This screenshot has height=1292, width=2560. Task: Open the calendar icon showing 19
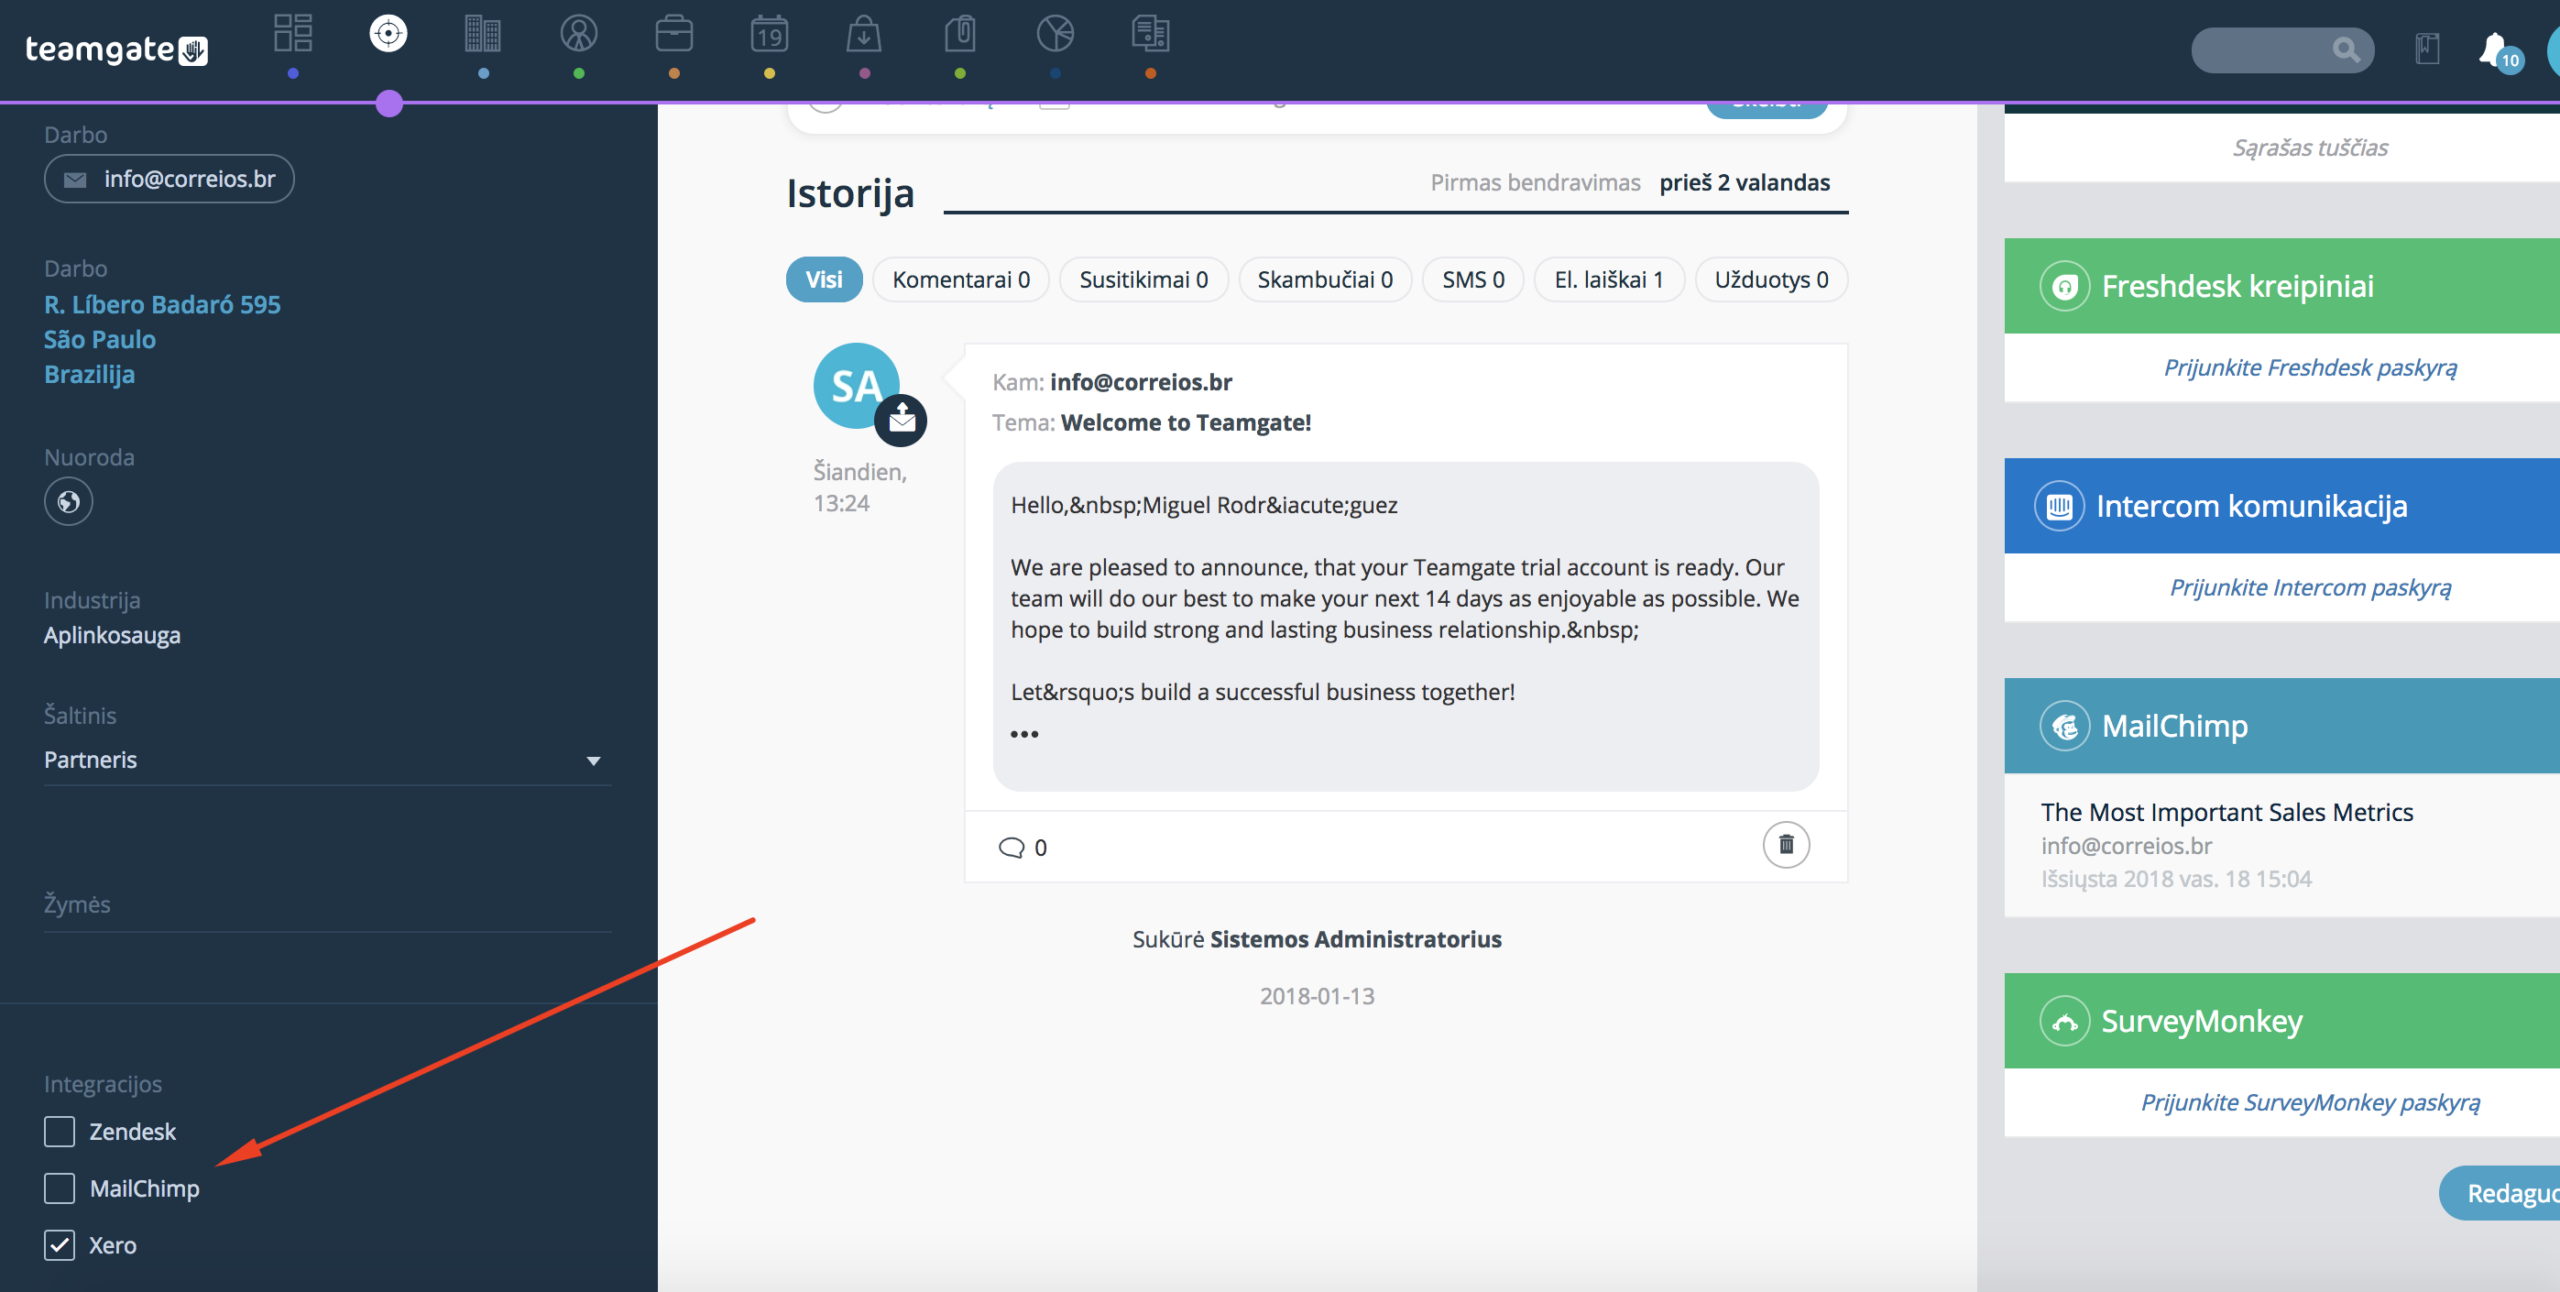click(x=769, y=34)
